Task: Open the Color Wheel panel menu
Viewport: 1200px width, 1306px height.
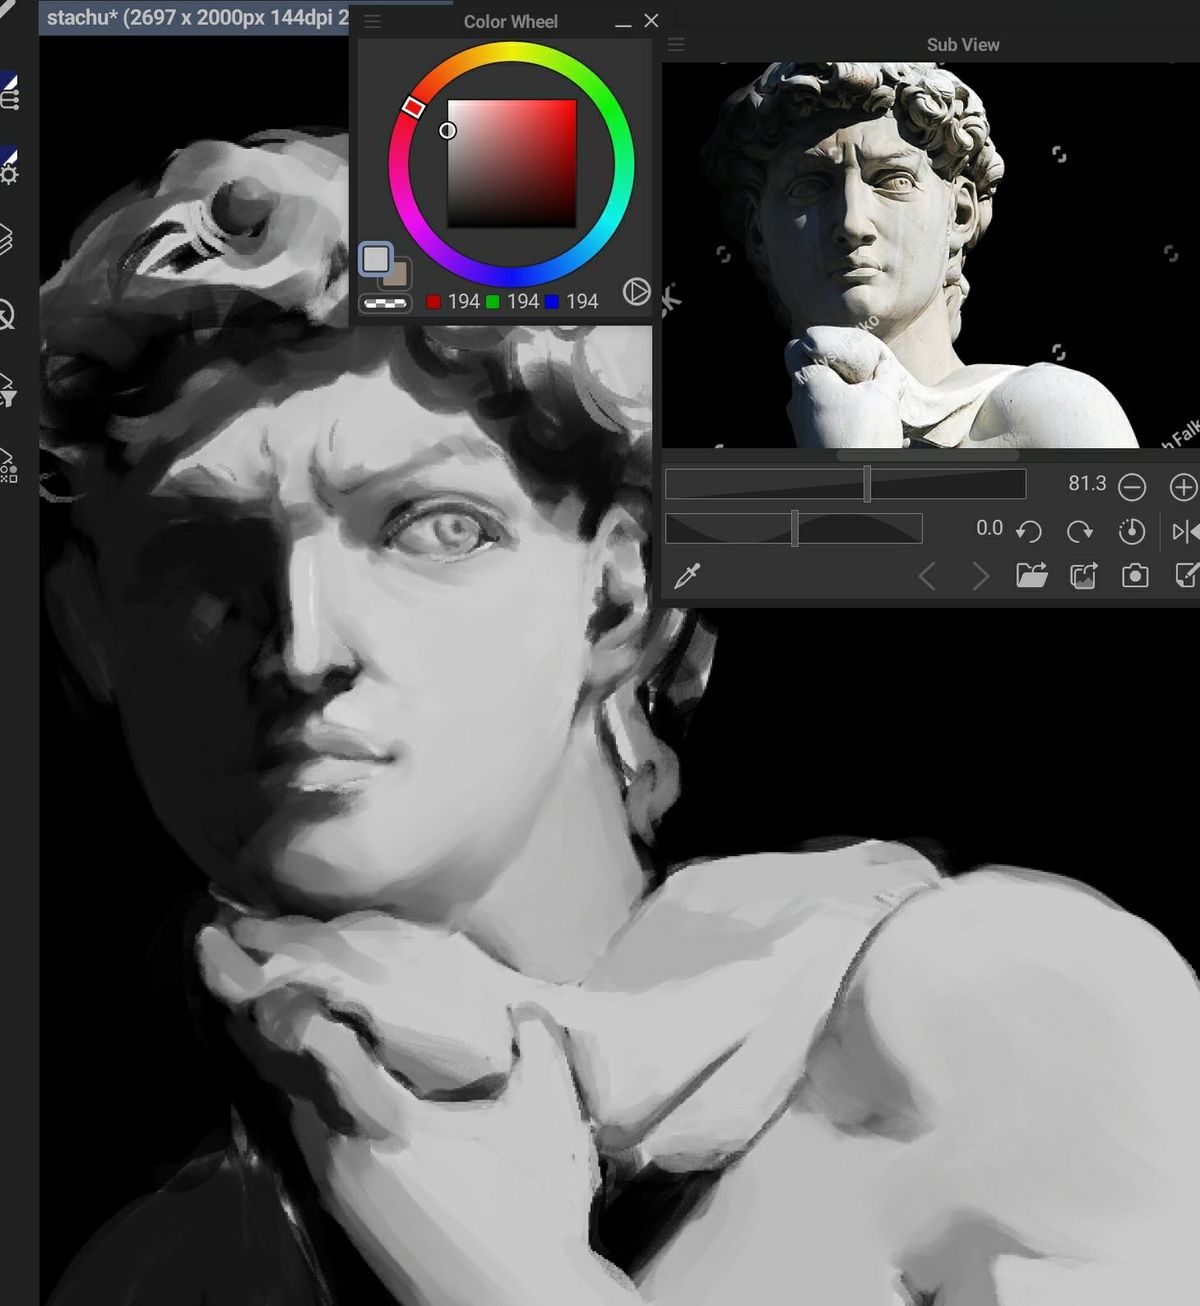Action: (373, 21)
